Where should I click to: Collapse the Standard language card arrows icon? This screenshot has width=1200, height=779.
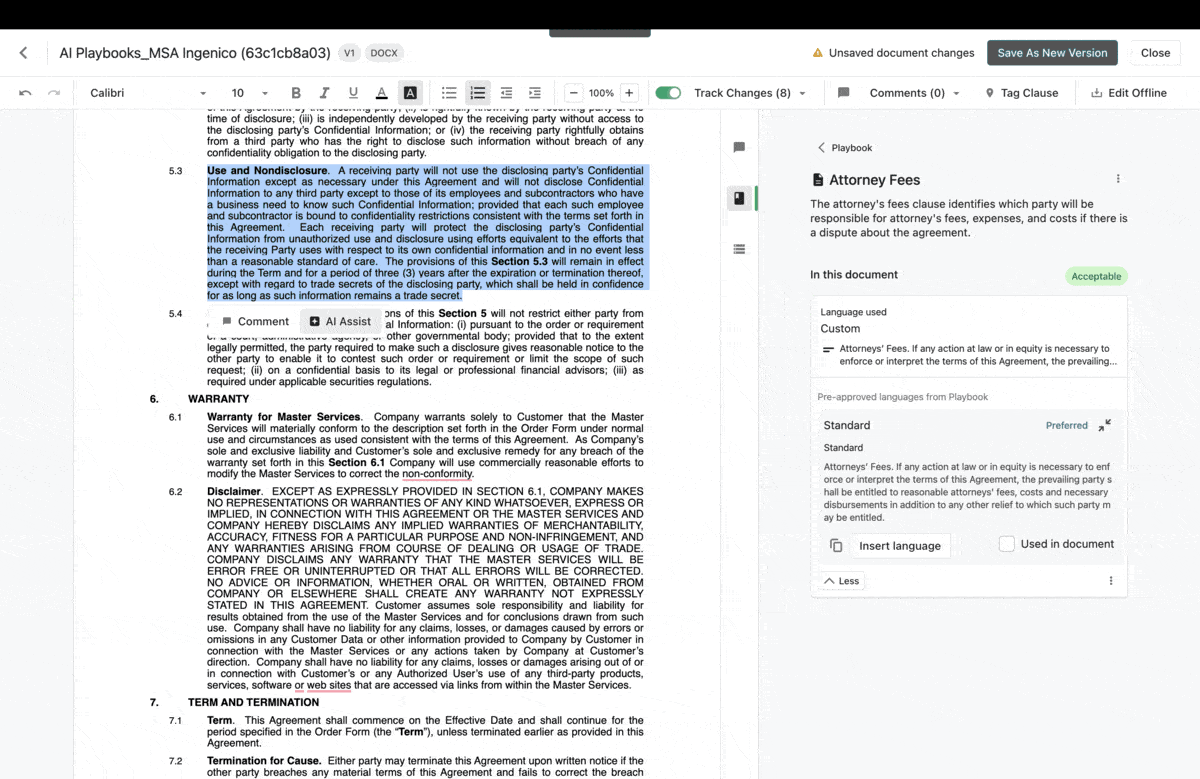pos(1104,425)
